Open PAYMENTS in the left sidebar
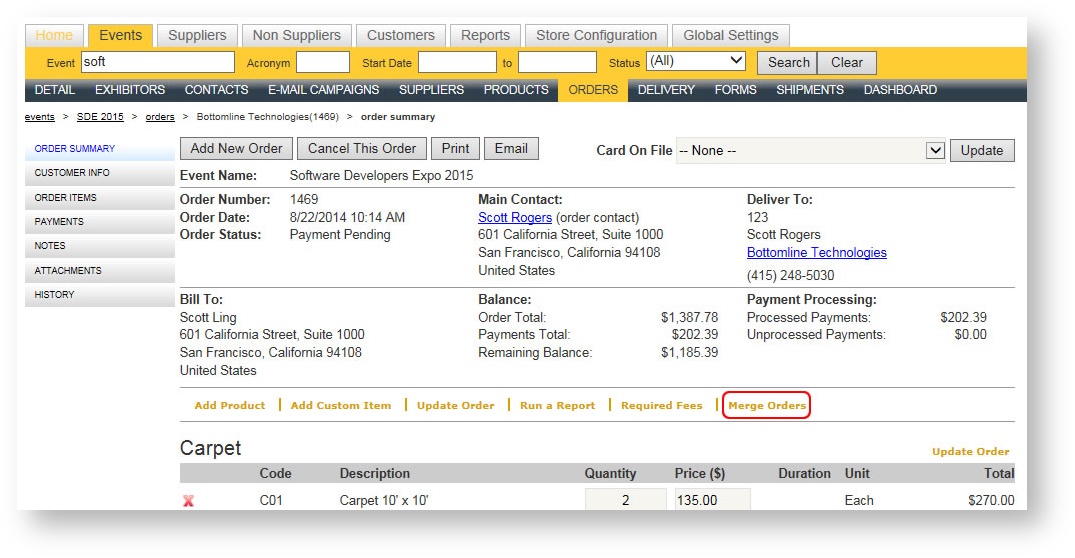Screen dimensions: 1075x558 coord(59,222)
